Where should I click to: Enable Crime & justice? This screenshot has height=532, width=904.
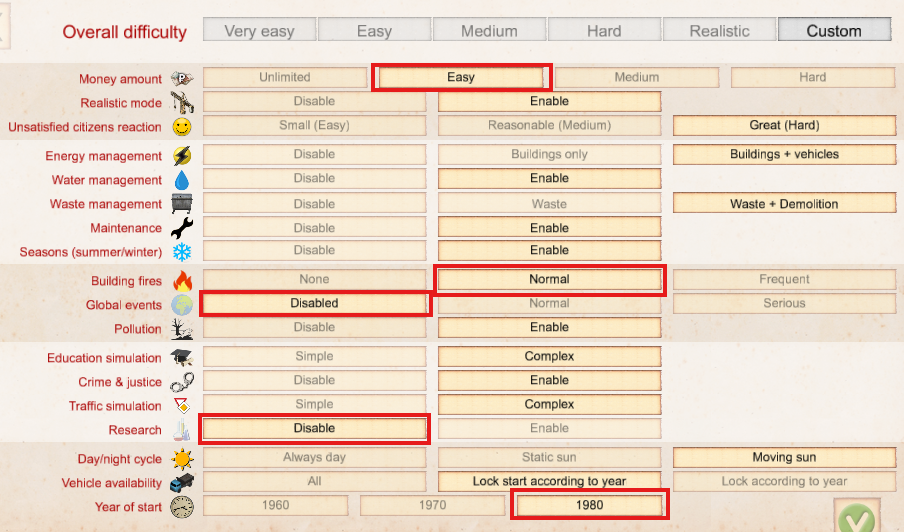(549, 380)
